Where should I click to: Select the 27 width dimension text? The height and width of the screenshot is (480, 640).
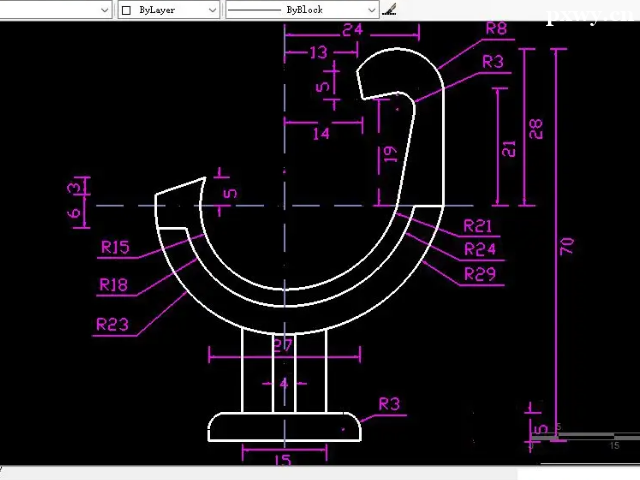click(x=283, y=345)
